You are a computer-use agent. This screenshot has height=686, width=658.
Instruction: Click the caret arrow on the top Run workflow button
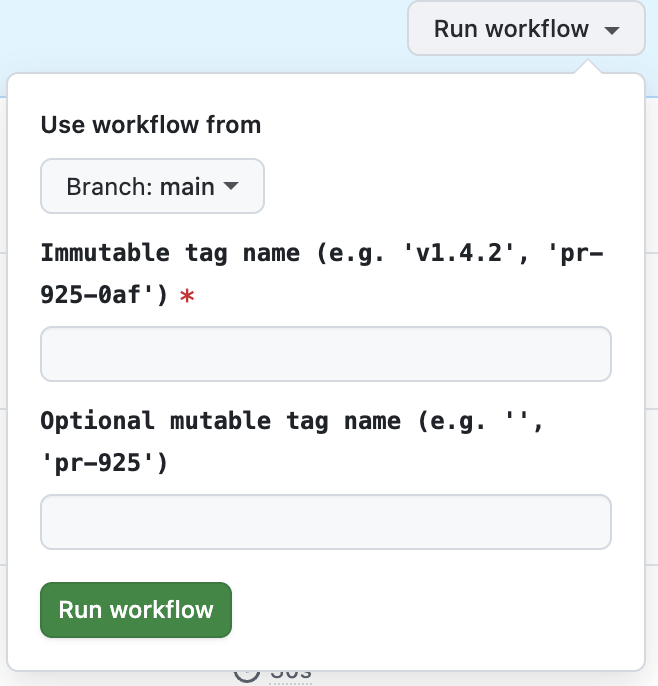tap(613, 30)
